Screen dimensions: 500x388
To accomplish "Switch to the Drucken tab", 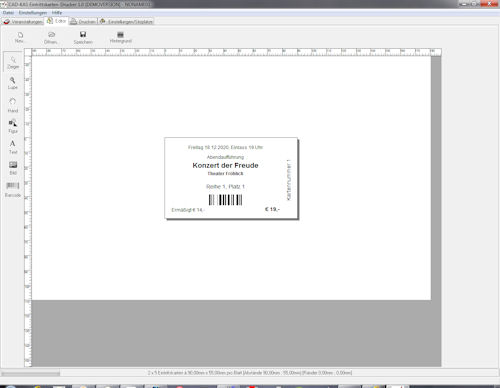I will pos(83,22).
